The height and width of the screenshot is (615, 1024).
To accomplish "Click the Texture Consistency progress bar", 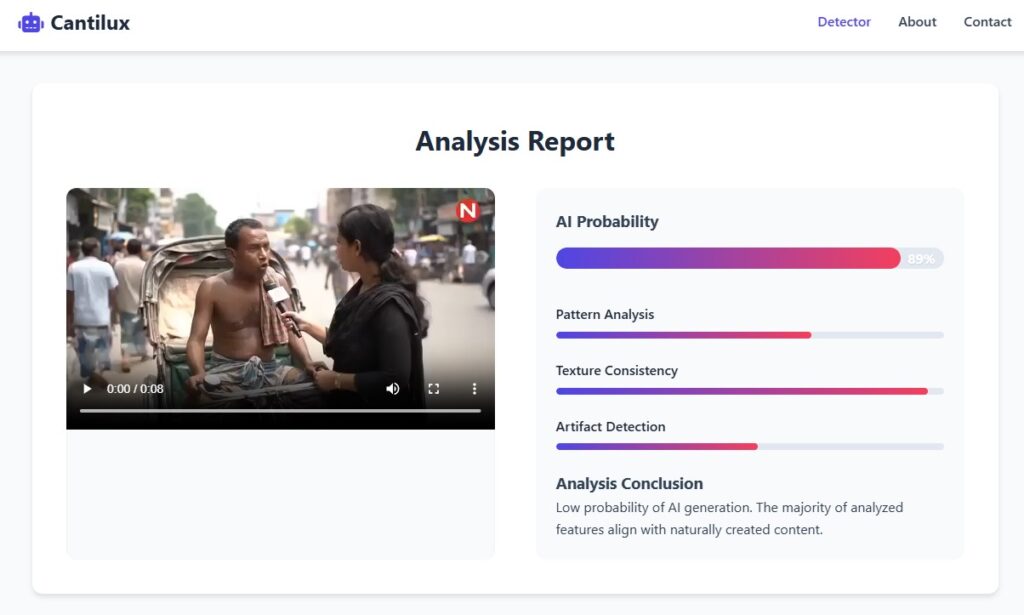I will [749, 391].
